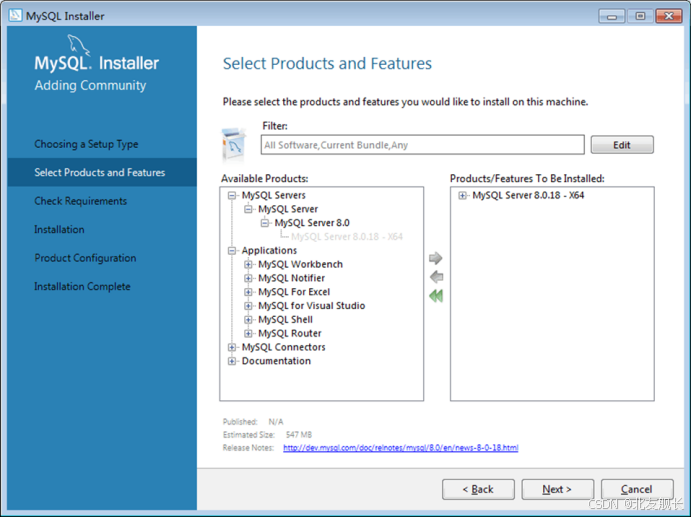Viewport: 692px width, 518px height.
Task: Collapse the MySQL Server subnode
Action: (x=248, y=209)
